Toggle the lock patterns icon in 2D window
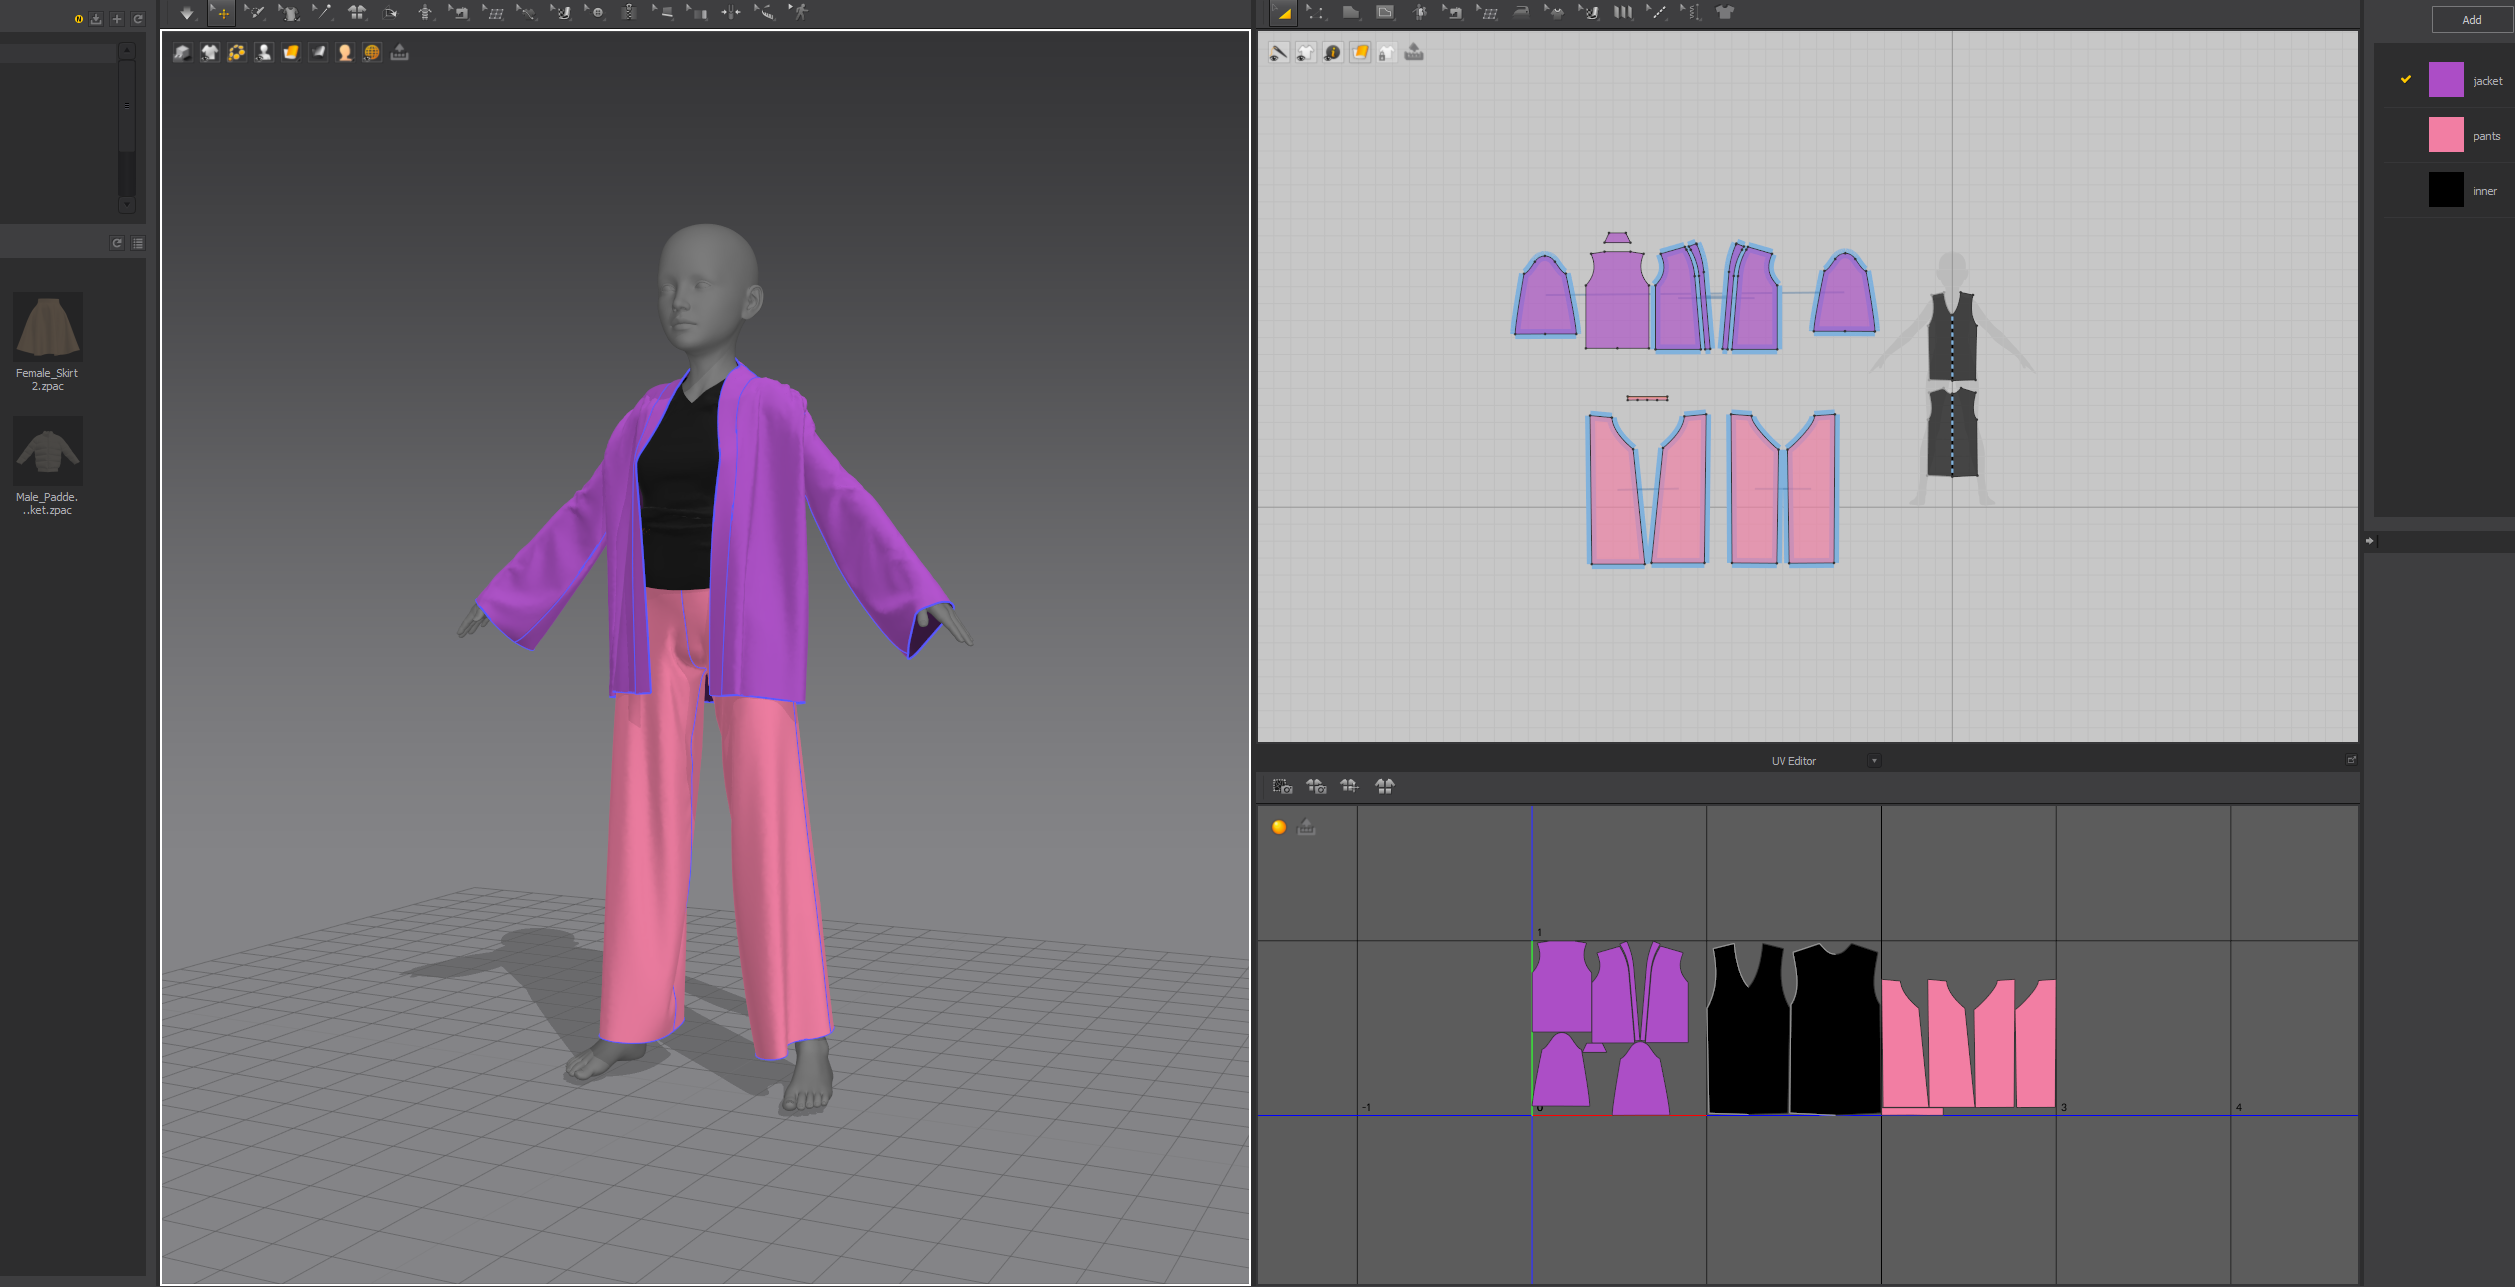Image resolution: width=2515 pixels, height=1287 pixels. [1387, 53]
